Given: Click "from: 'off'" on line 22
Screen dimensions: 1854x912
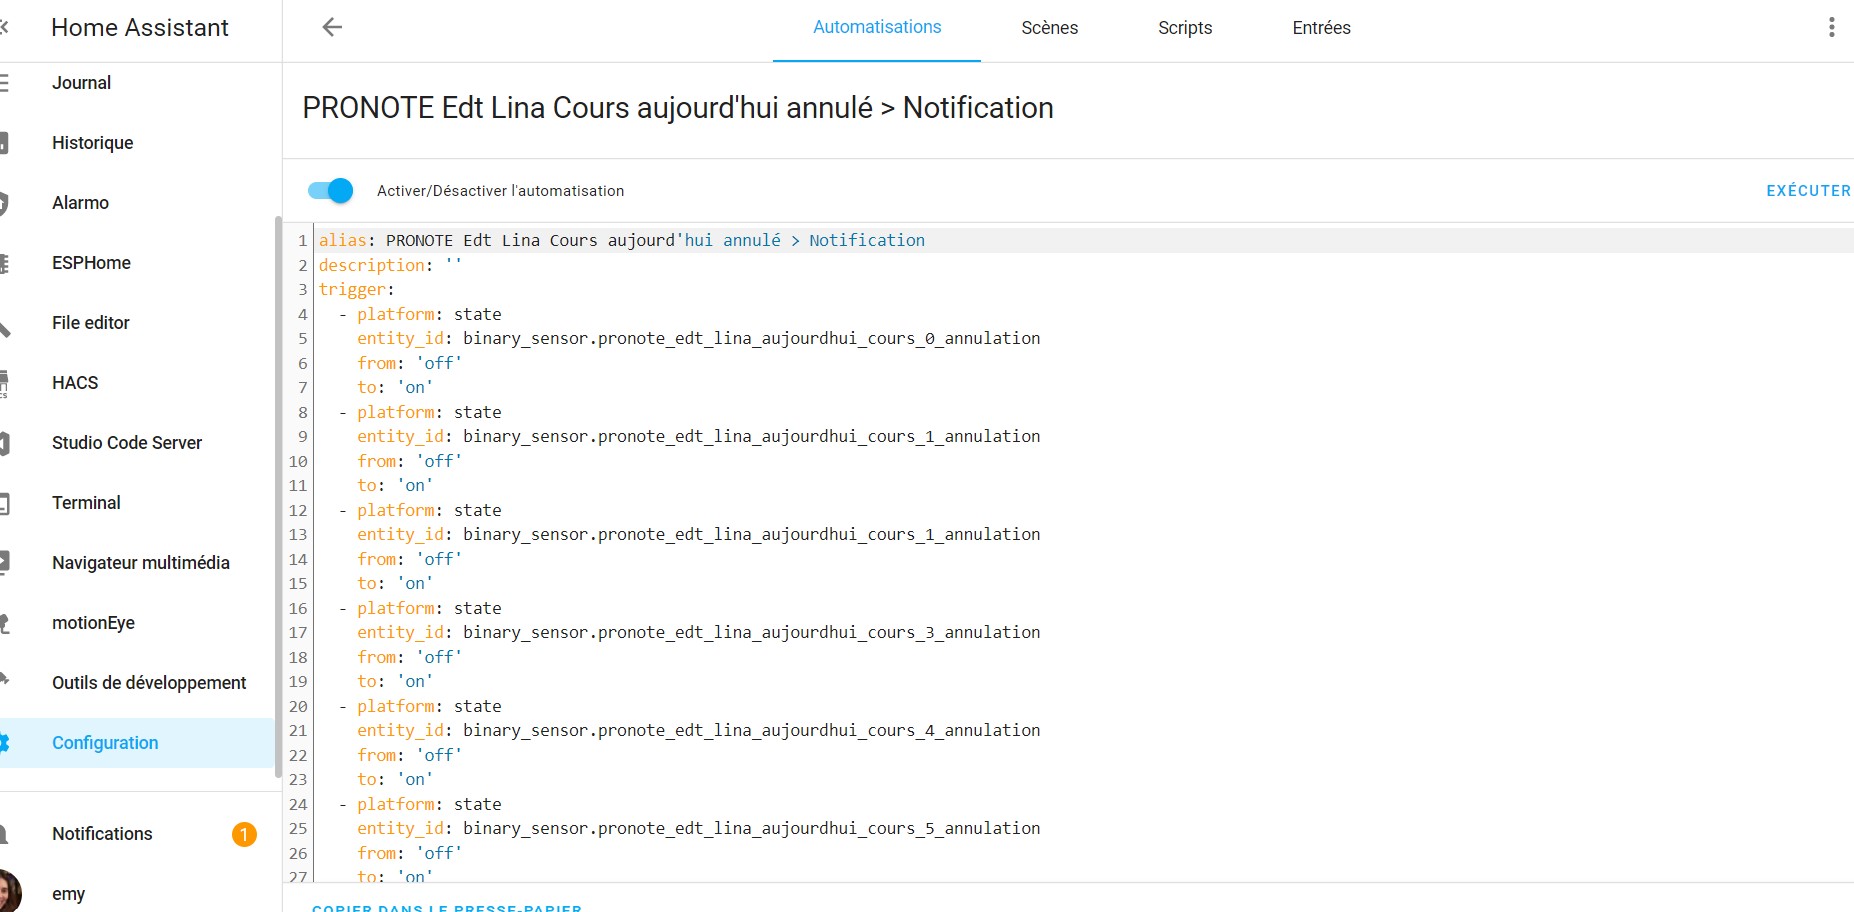Looking at the screenshot, I should (410, 755).
